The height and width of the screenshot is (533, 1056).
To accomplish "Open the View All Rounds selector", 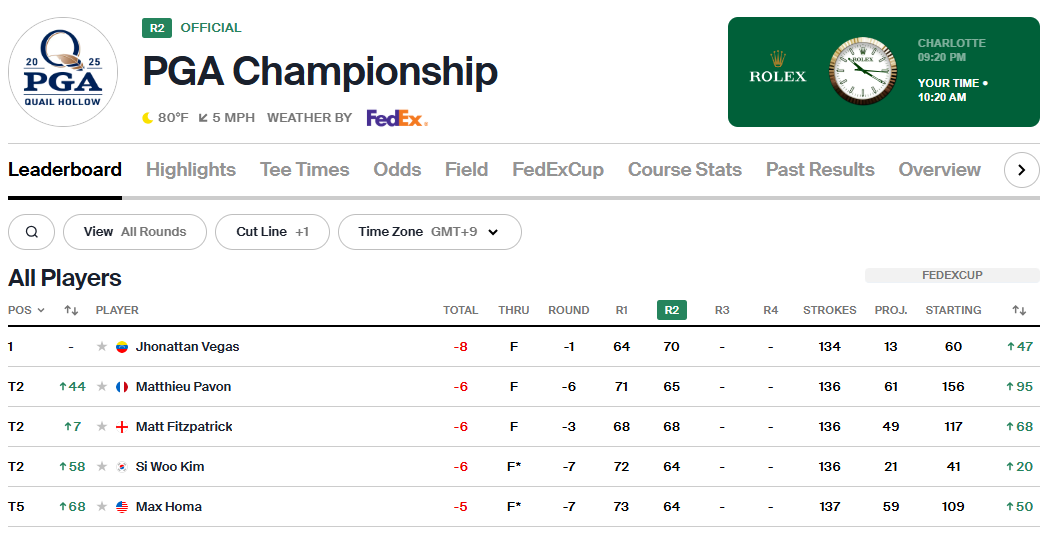I will [x=135, y=232].
